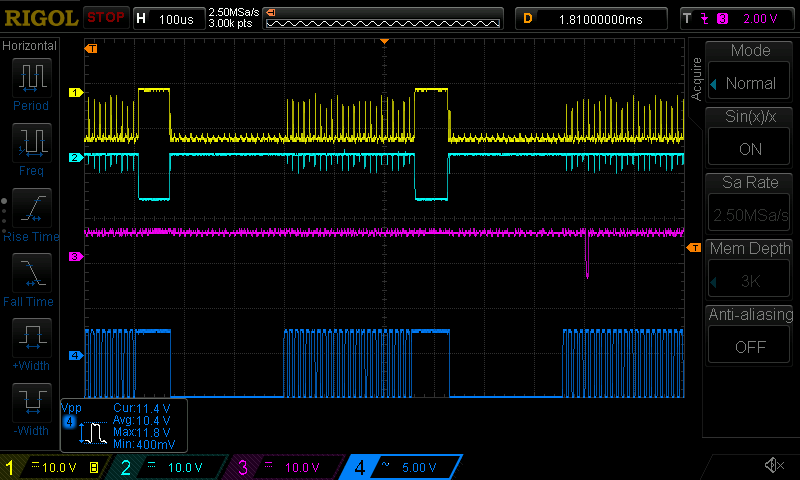Click the trigger source channel 3 badge

coord(722,19)
